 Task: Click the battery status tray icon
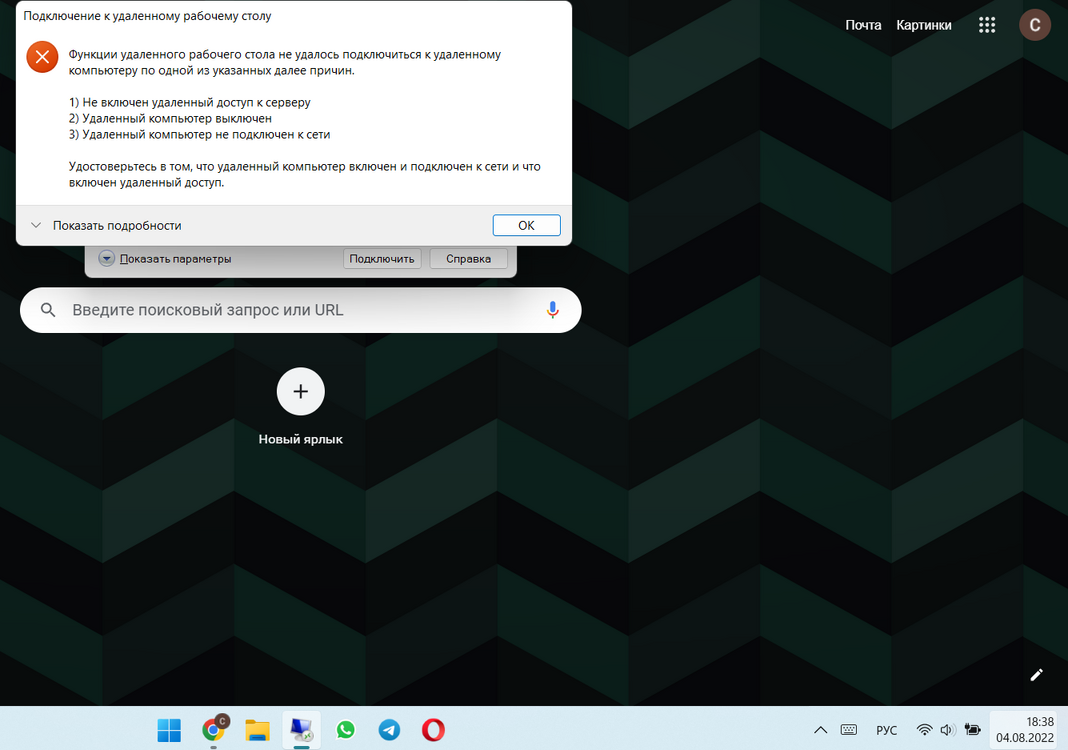coord(972,730)
